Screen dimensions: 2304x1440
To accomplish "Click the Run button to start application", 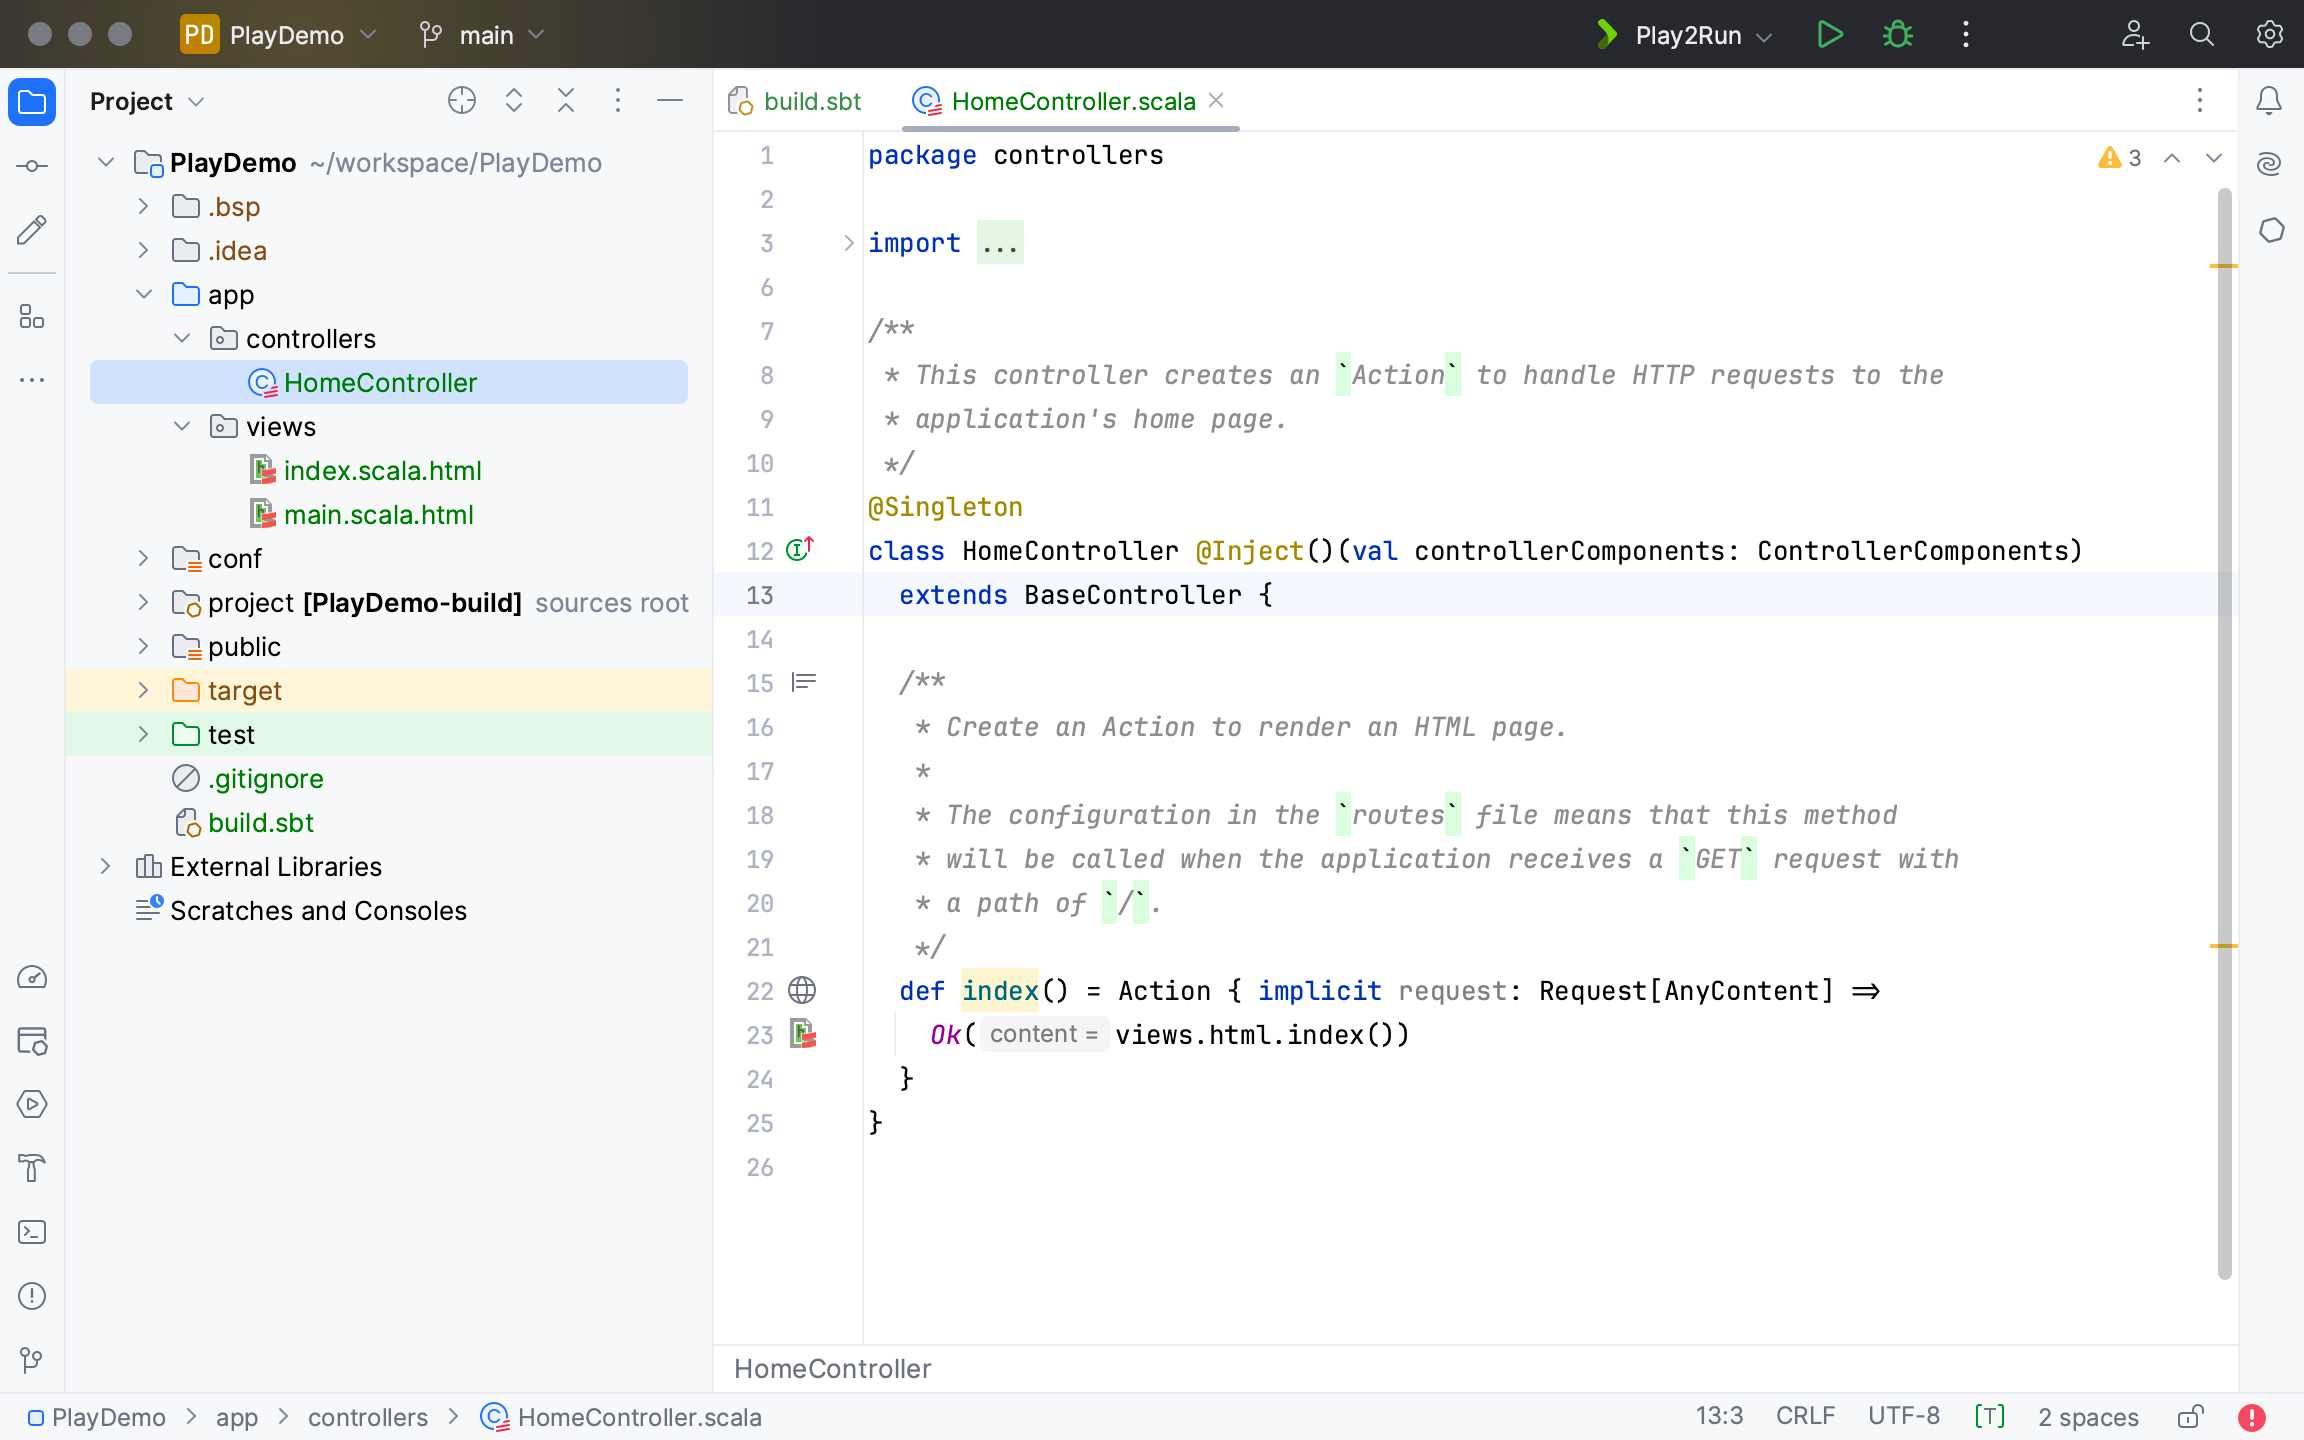I will tap(1828, 35).
